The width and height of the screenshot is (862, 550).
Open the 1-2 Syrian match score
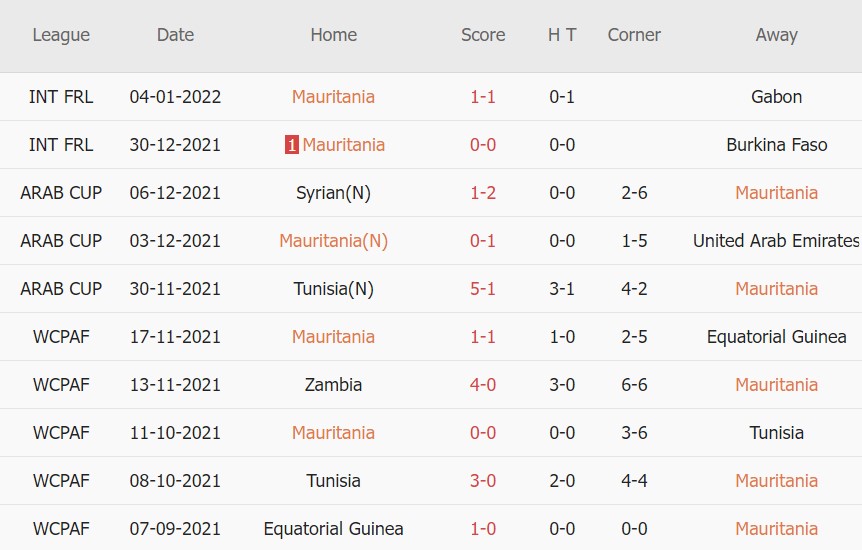[x=483, y=193]
